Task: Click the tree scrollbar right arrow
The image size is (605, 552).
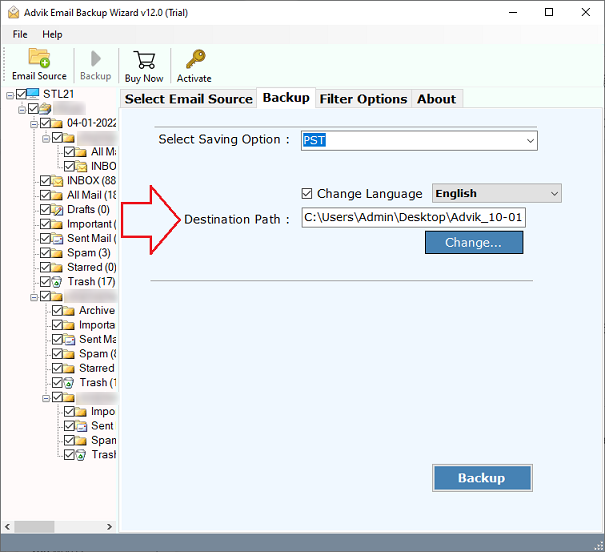Action: point(110,527)
